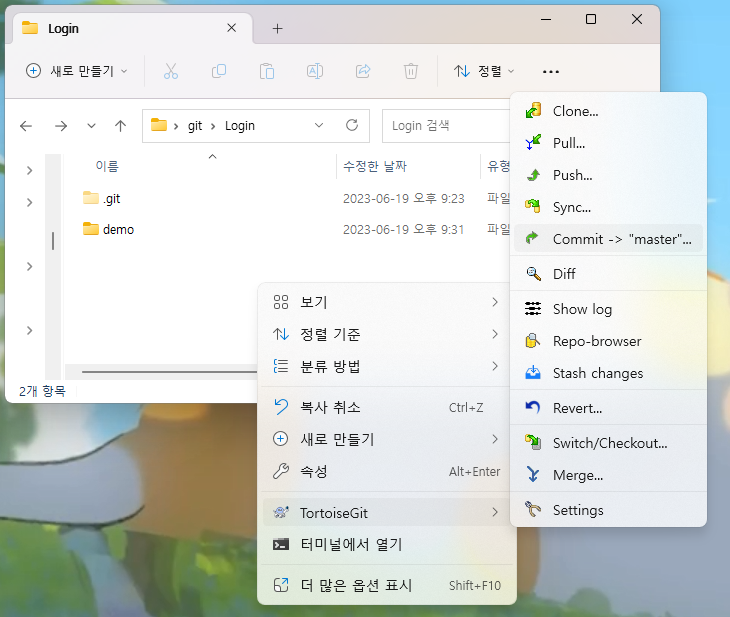Select 터미널에서 열기 menu item

pyautogui.click(x=386, y=544)
